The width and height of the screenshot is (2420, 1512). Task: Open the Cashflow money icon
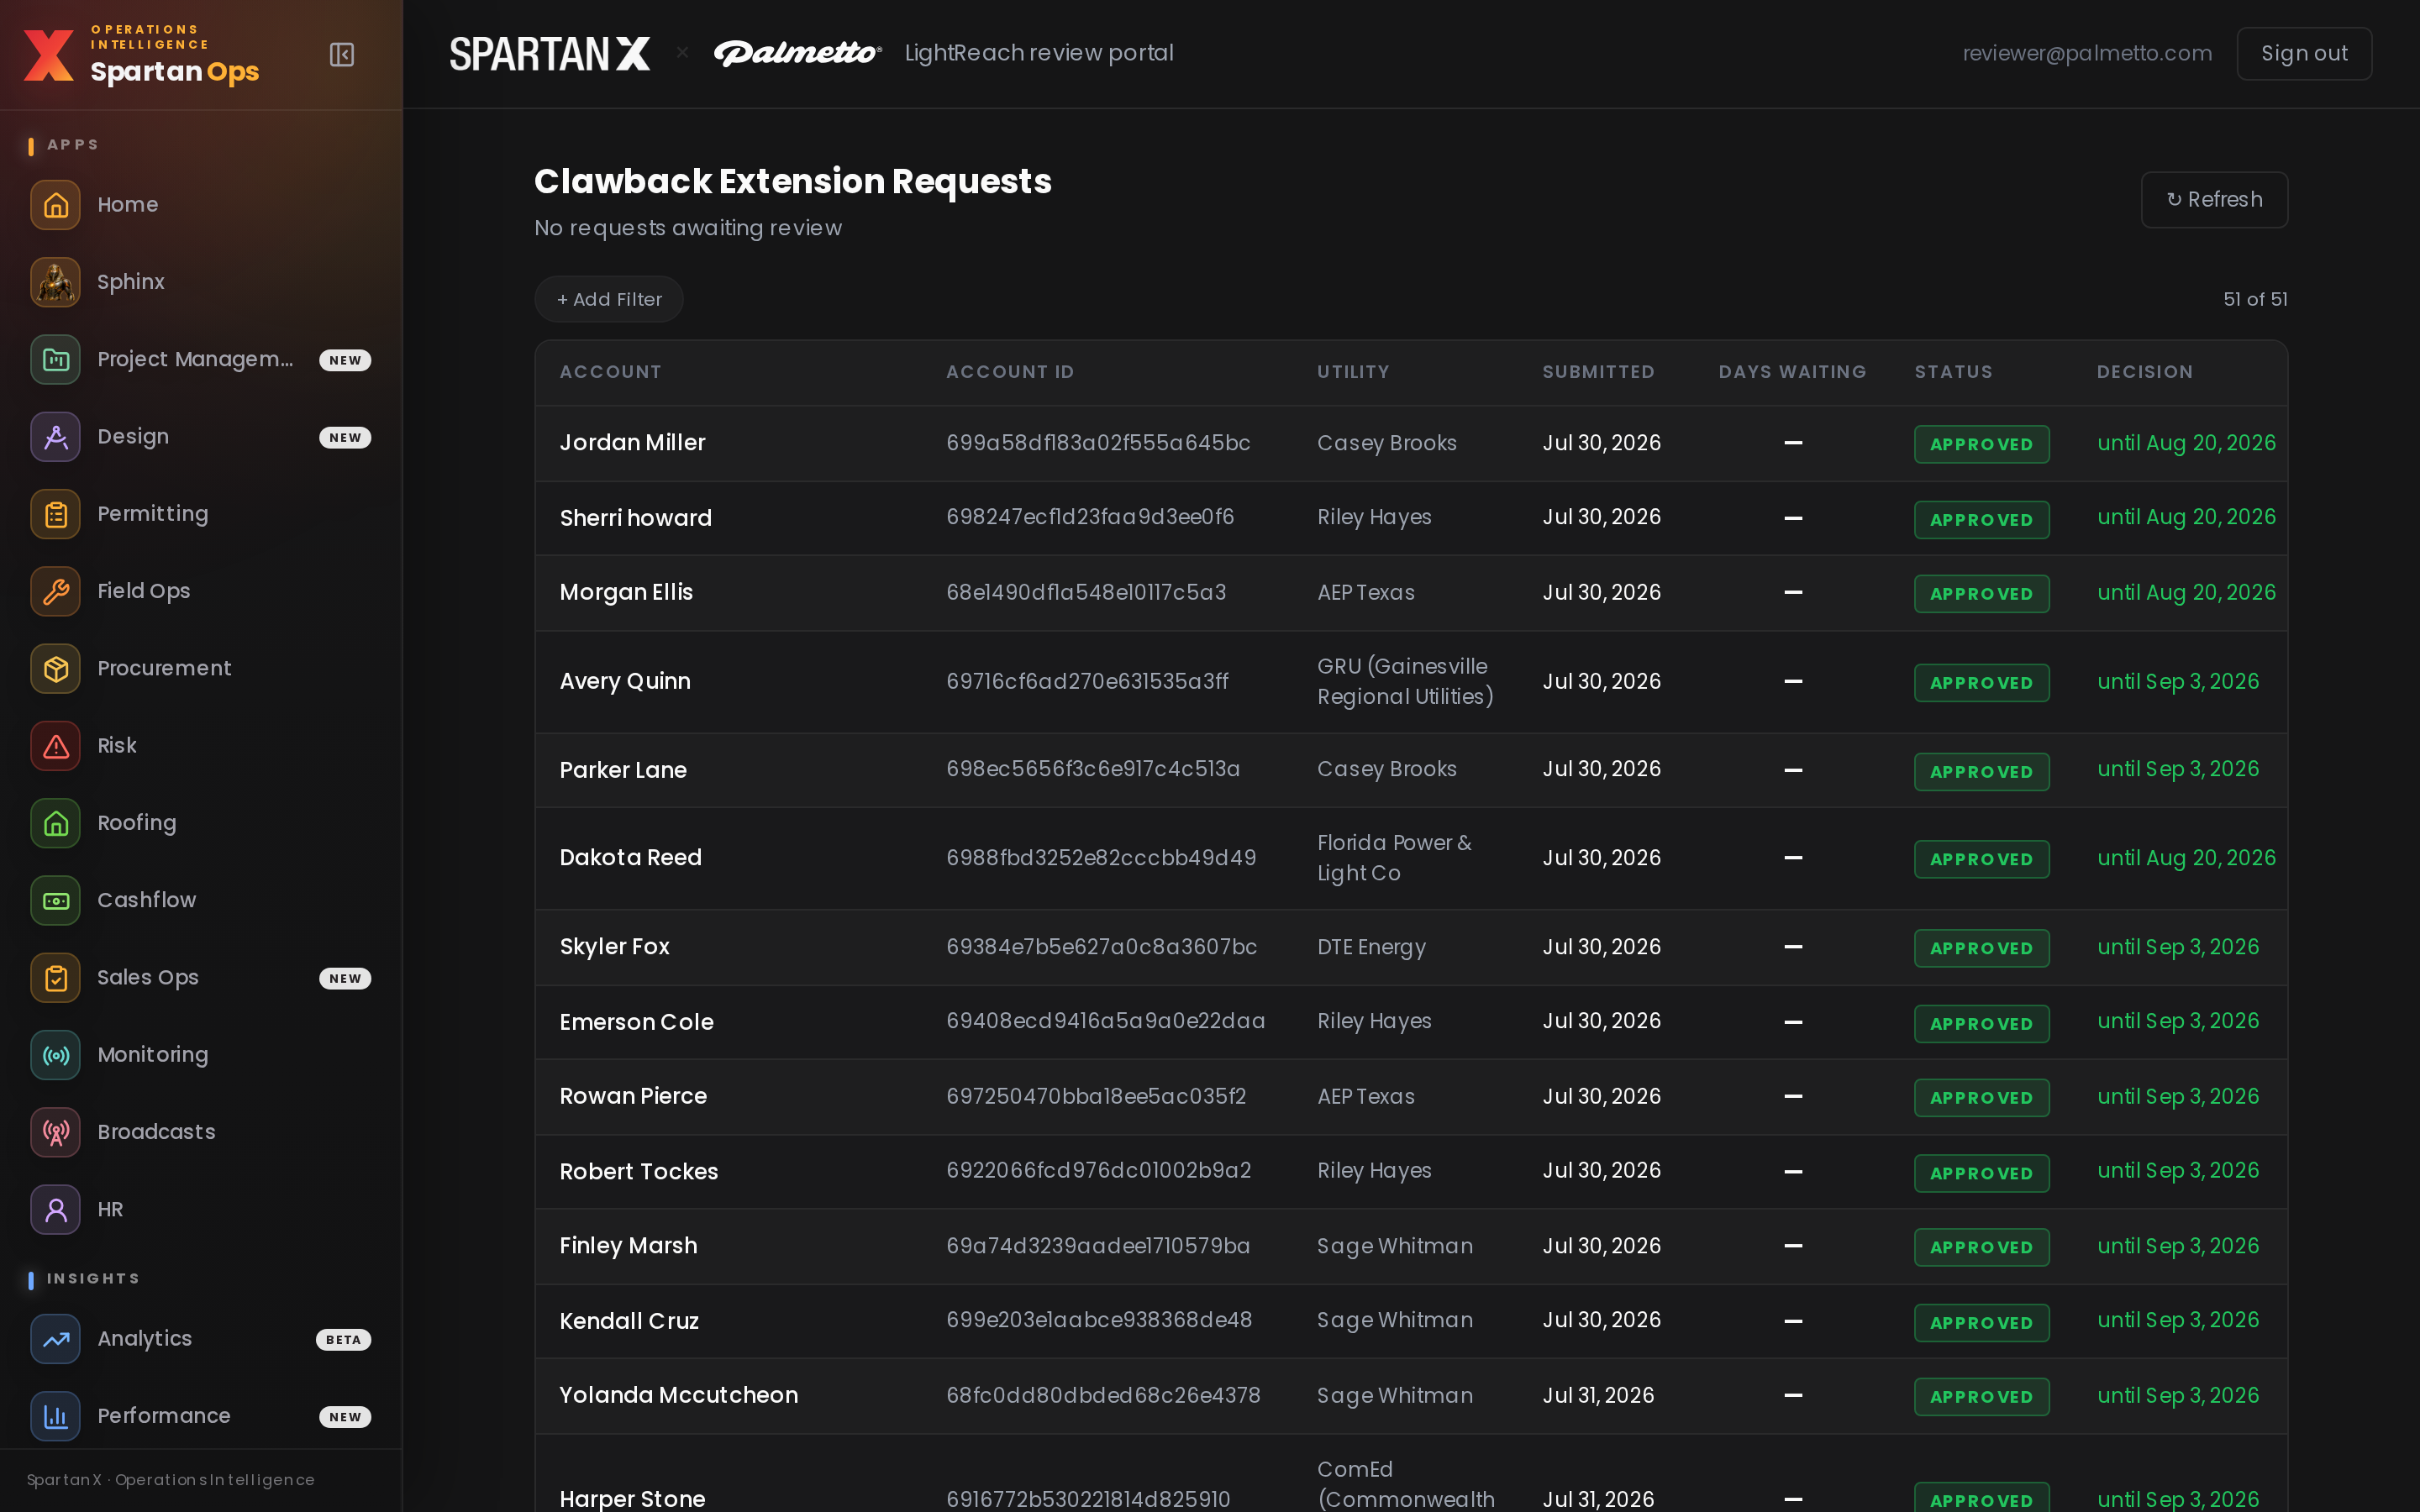(x=56, y=900)
